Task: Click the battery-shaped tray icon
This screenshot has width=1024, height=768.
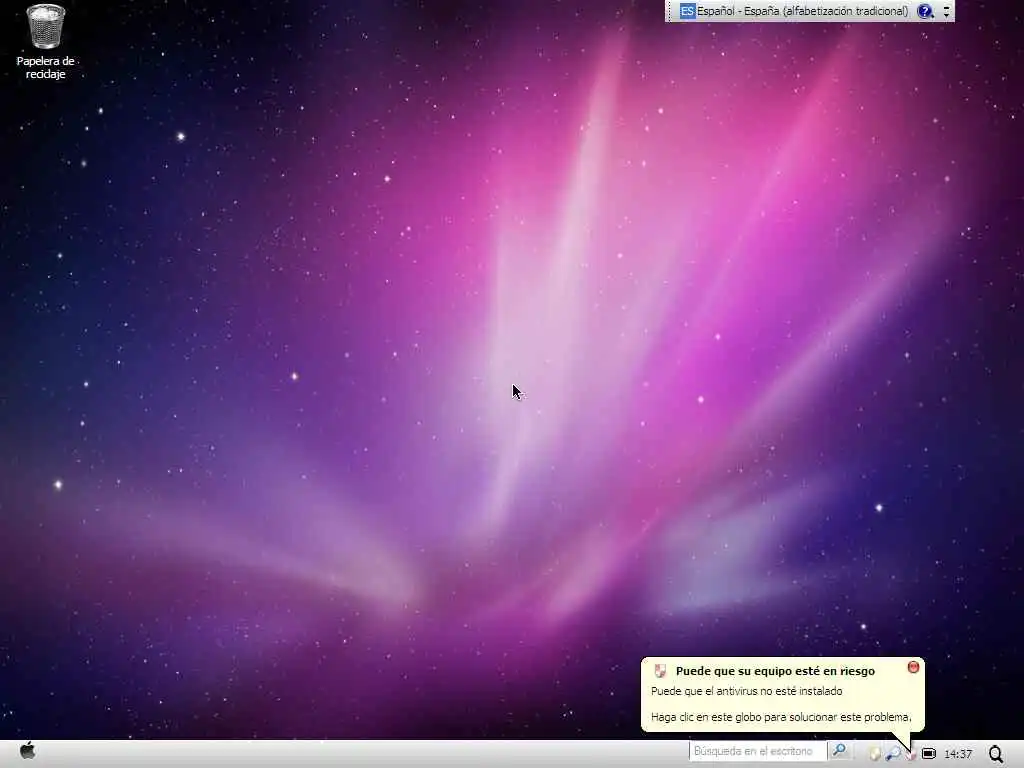Action: tap(928, 754)
